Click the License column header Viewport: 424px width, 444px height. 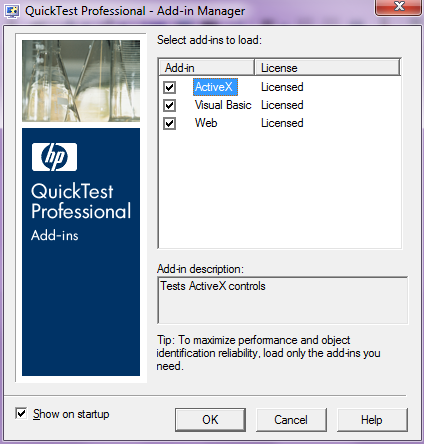(327, 68)
